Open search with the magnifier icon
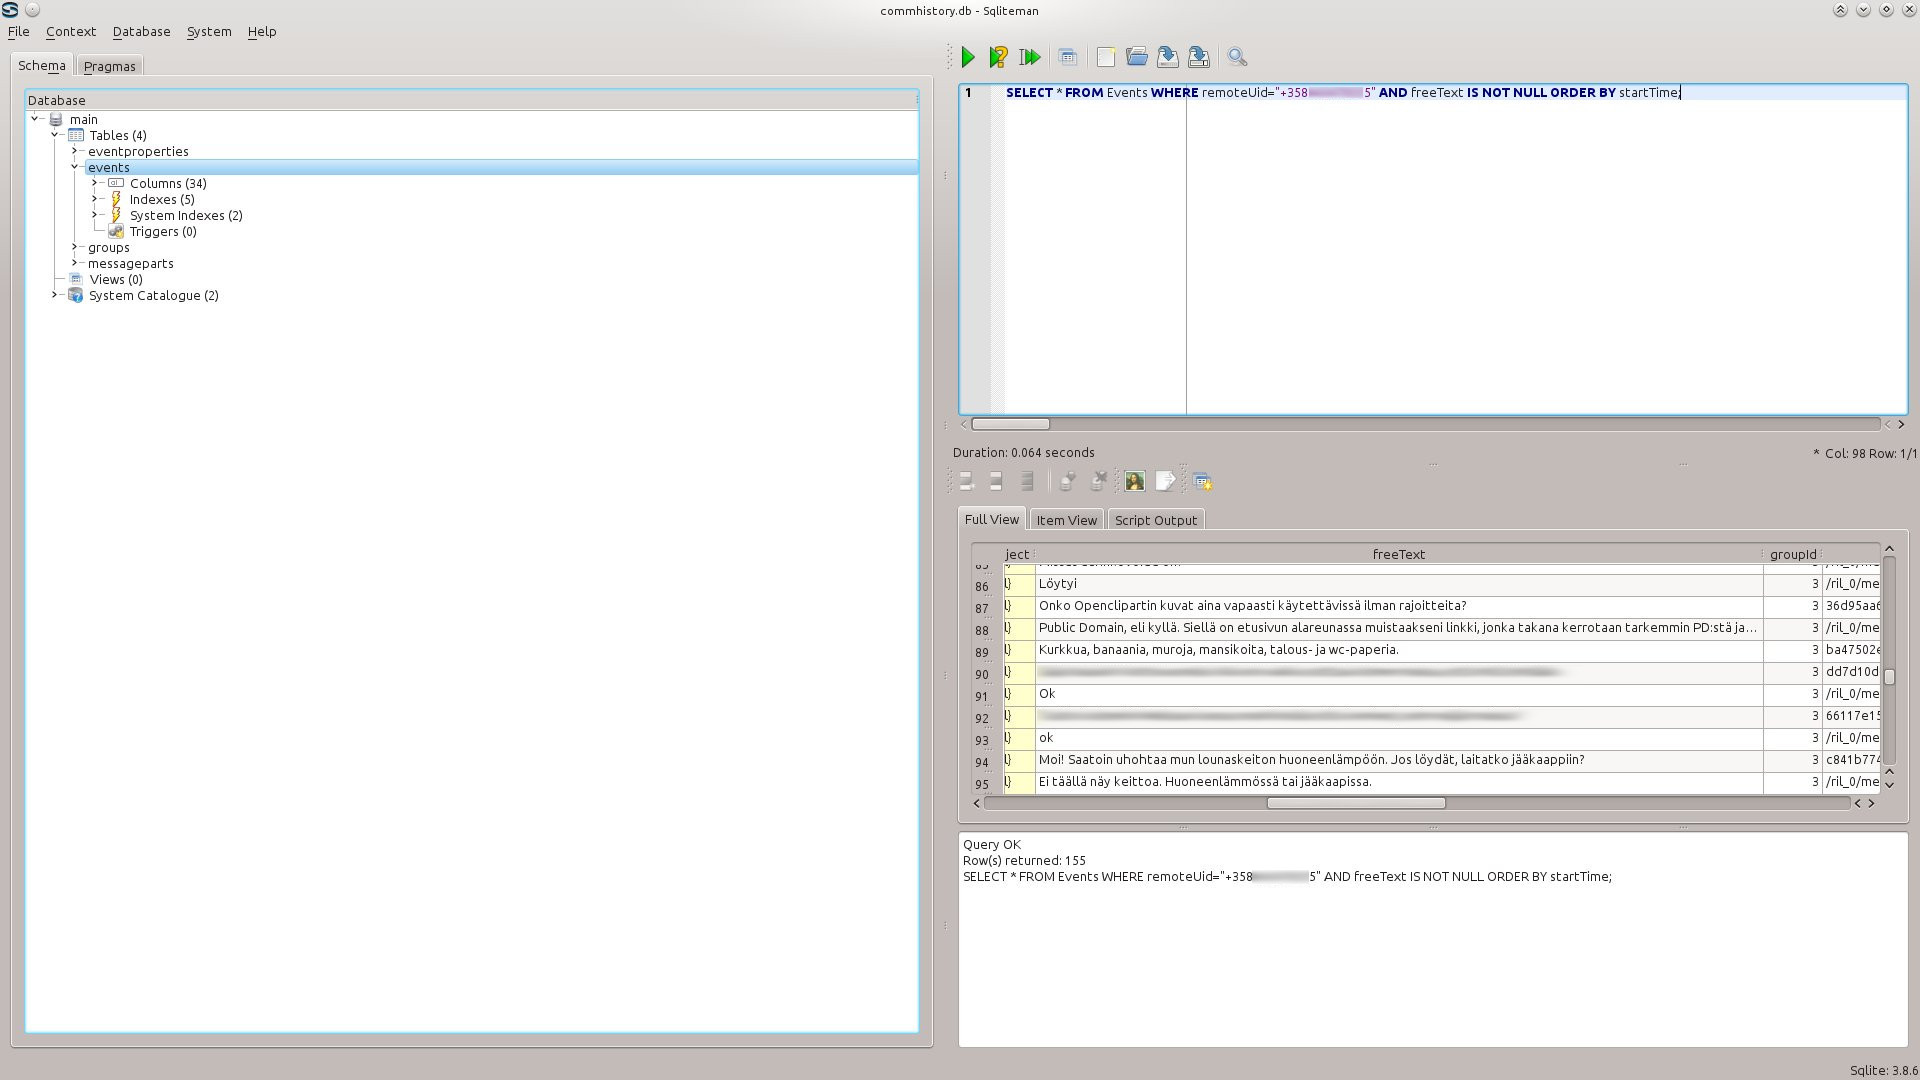The height and width of the screenshot is (1080, 1920). pos(1237,57)
